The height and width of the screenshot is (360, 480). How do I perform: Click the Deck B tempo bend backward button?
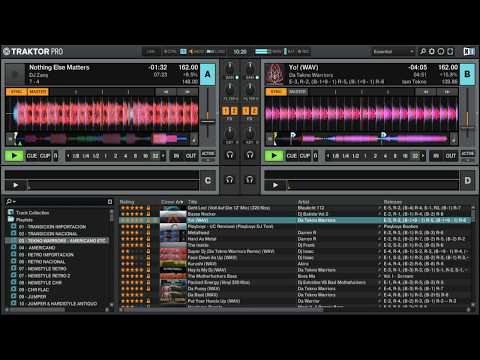tap(426, 92)
